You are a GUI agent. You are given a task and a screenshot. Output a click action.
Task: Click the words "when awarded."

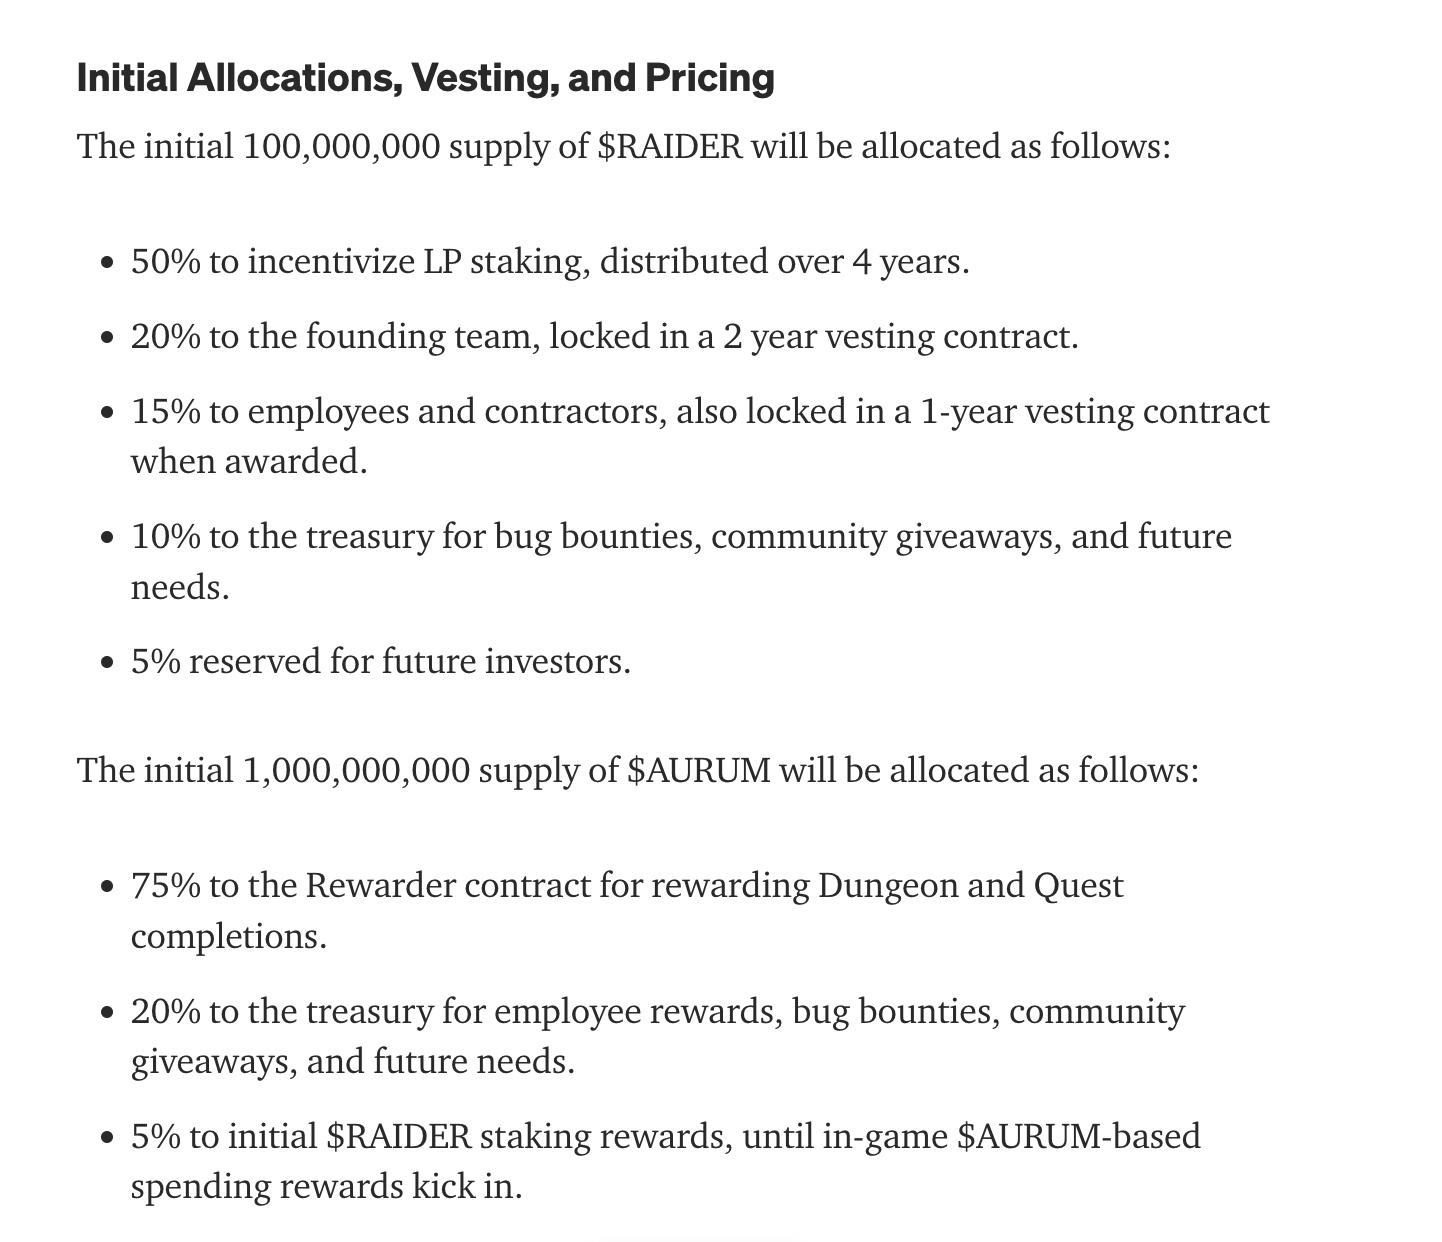249,461
